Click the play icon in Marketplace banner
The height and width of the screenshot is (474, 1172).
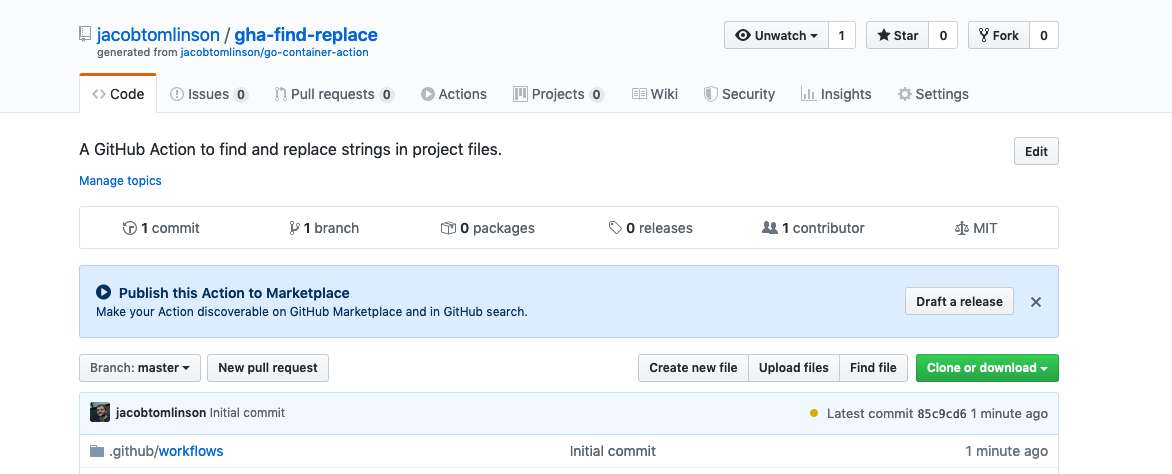click(104, 293)
